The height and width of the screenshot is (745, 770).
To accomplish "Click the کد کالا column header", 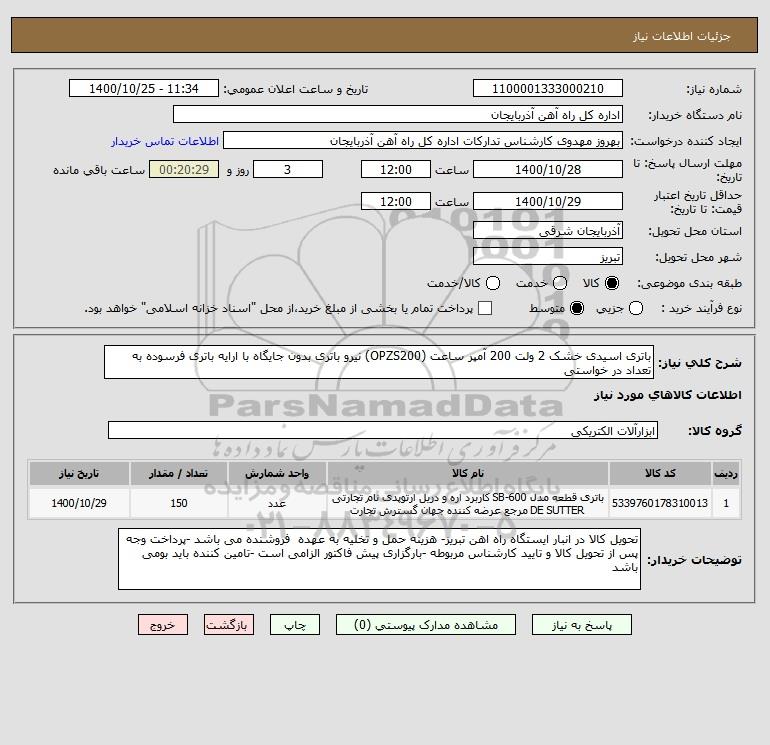I will [660, 473].
